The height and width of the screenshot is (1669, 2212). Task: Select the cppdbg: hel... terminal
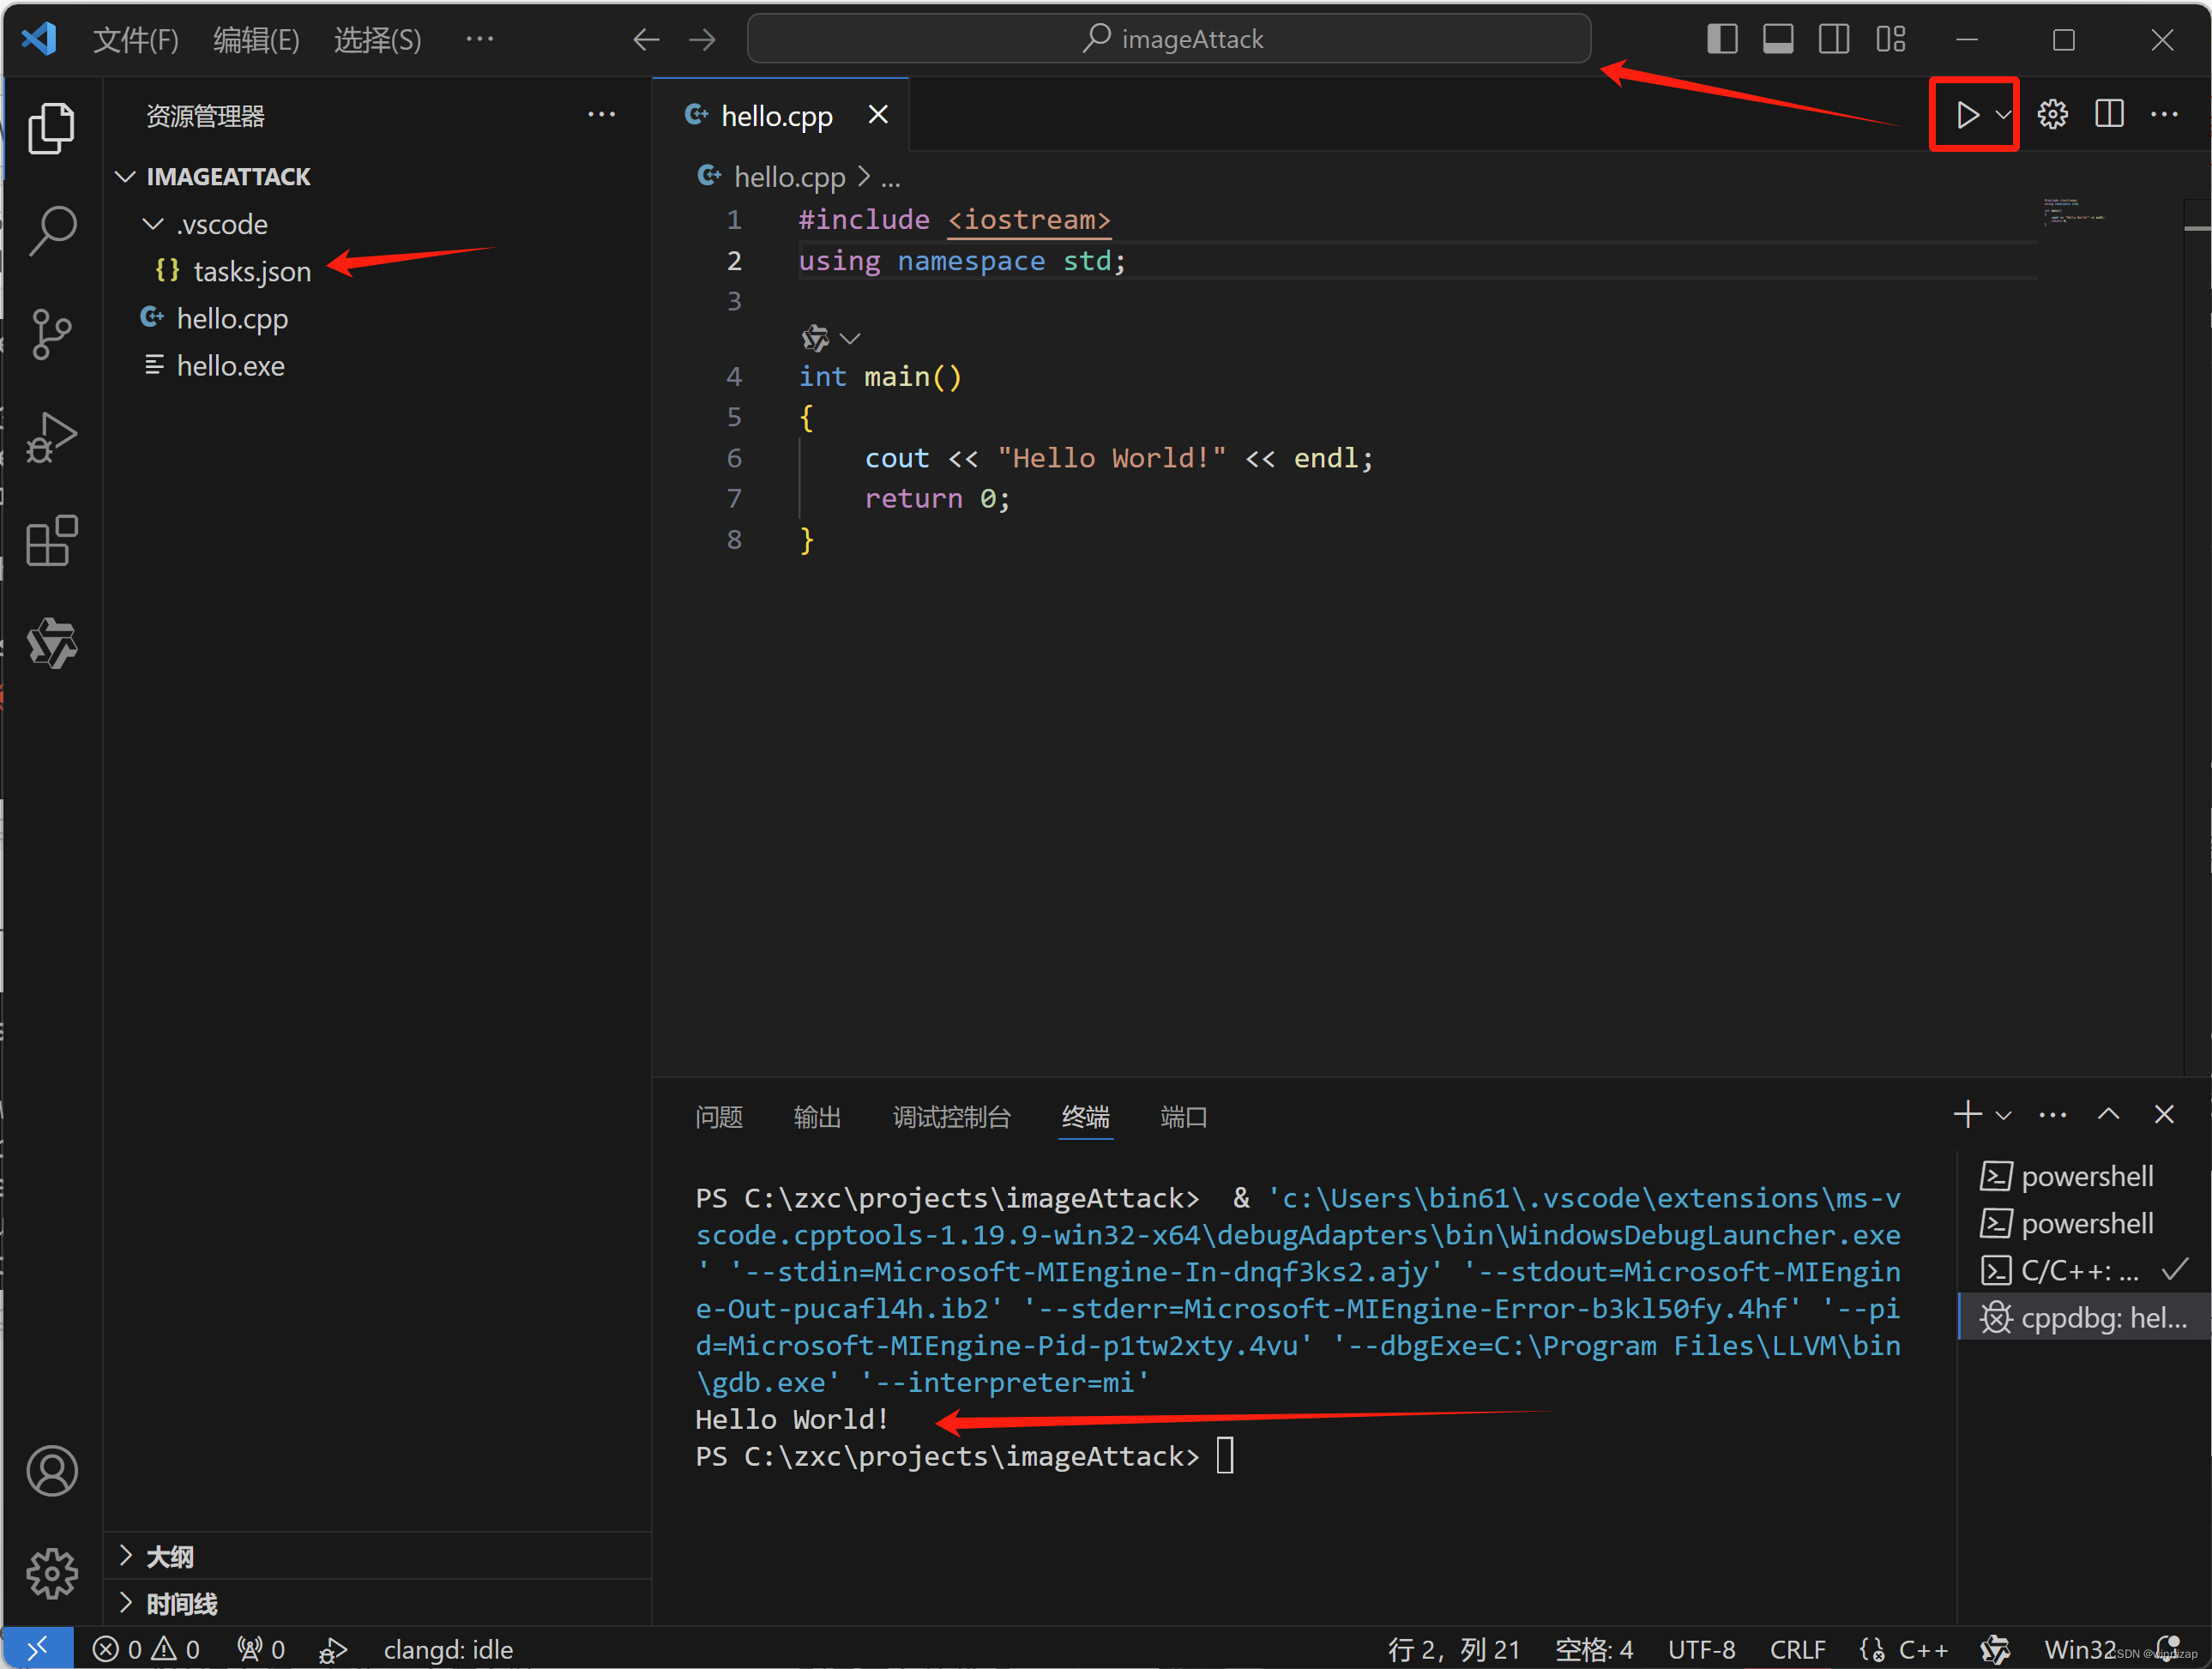(2084, 1318)
